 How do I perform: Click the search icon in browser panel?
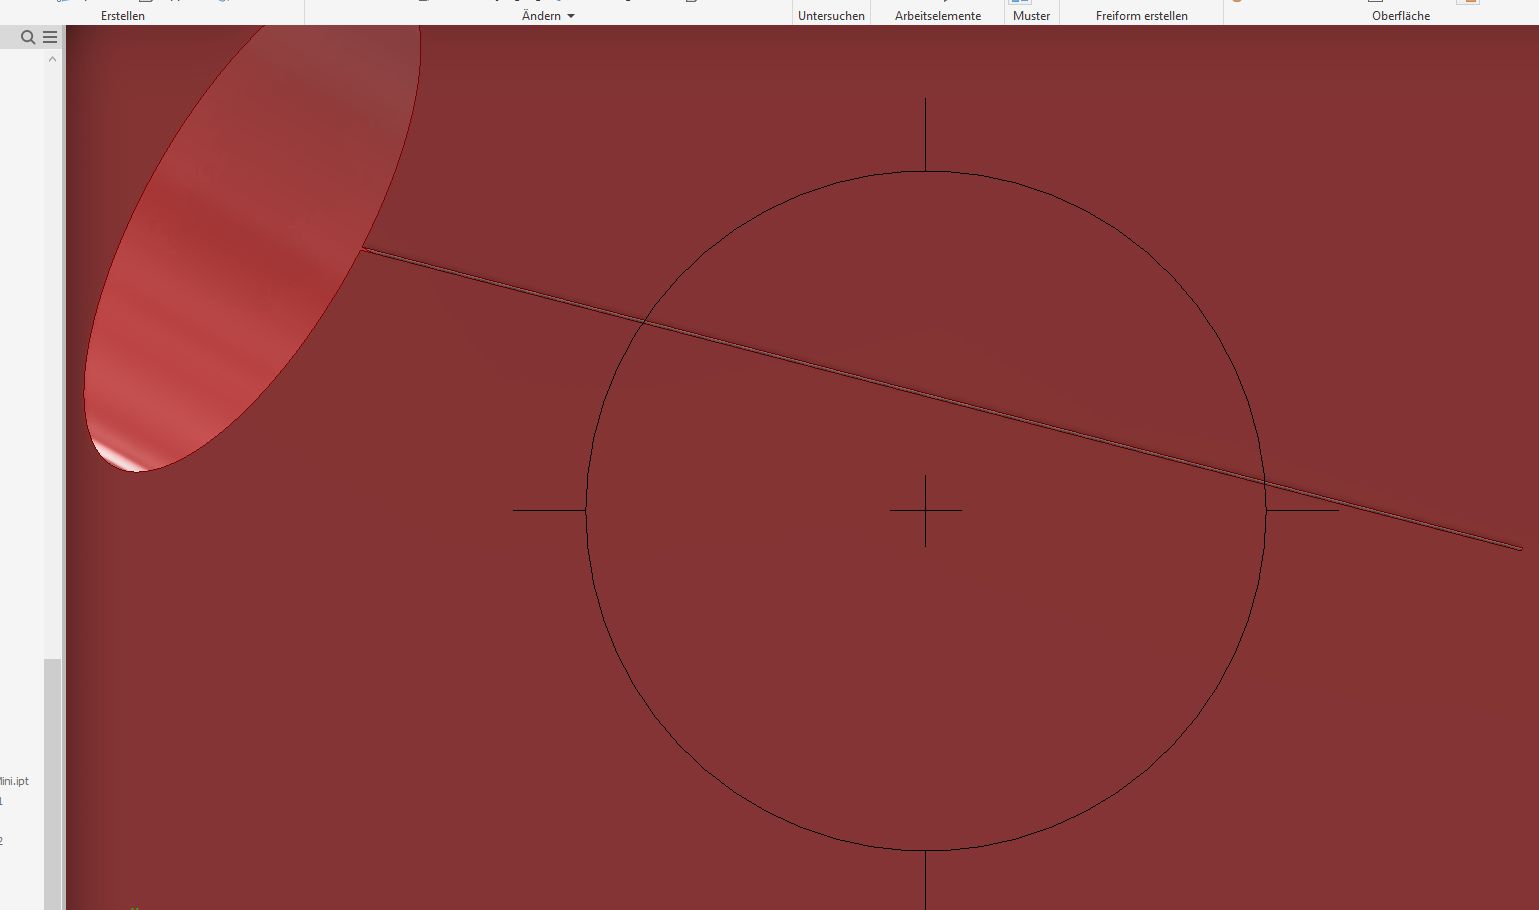click(28, 37)
